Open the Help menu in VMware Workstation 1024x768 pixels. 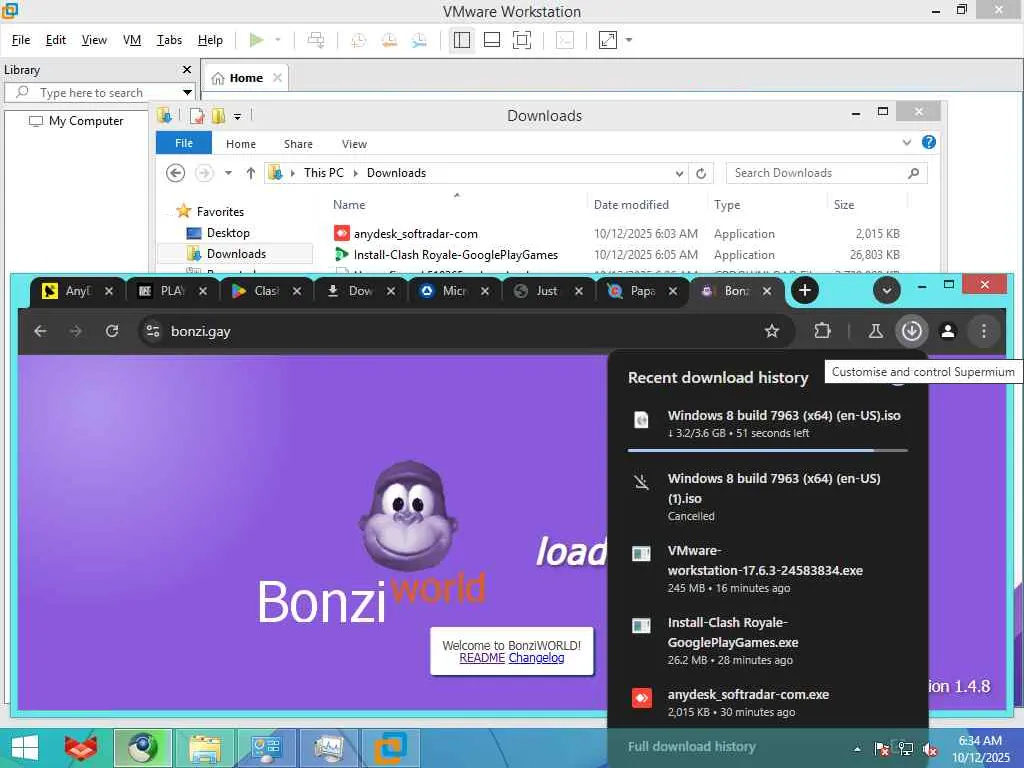tap(210, 40)
